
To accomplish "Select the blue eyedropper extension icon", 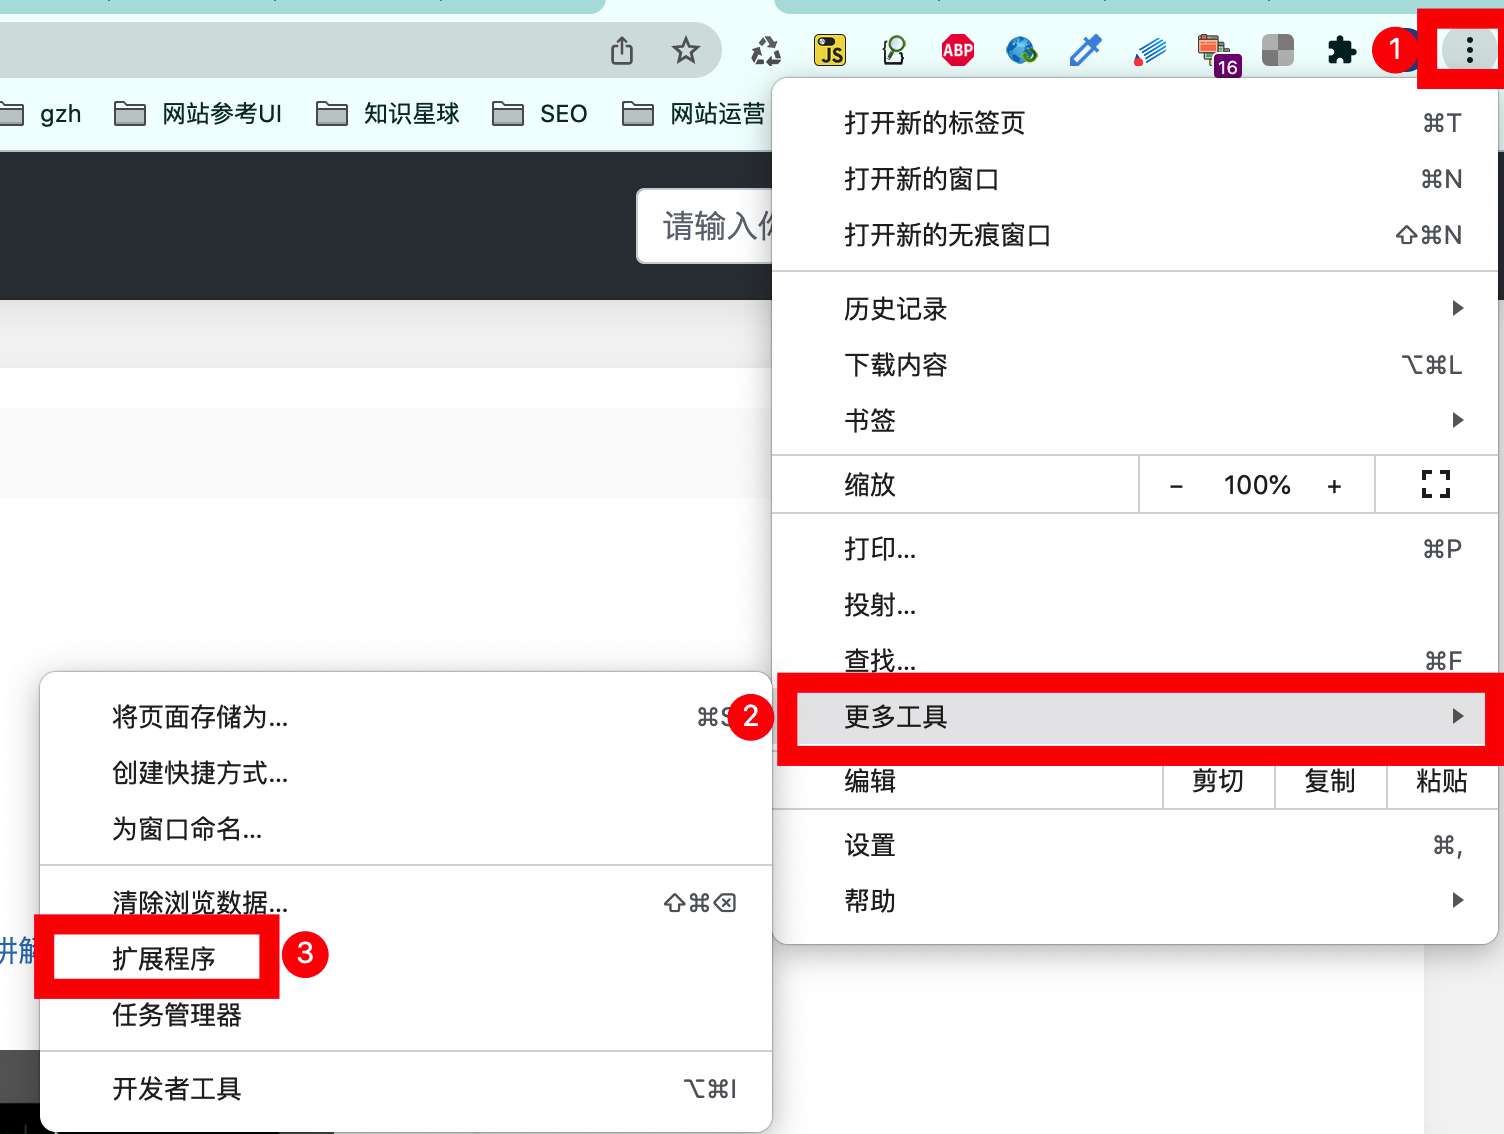I will tap(1085, 49).
